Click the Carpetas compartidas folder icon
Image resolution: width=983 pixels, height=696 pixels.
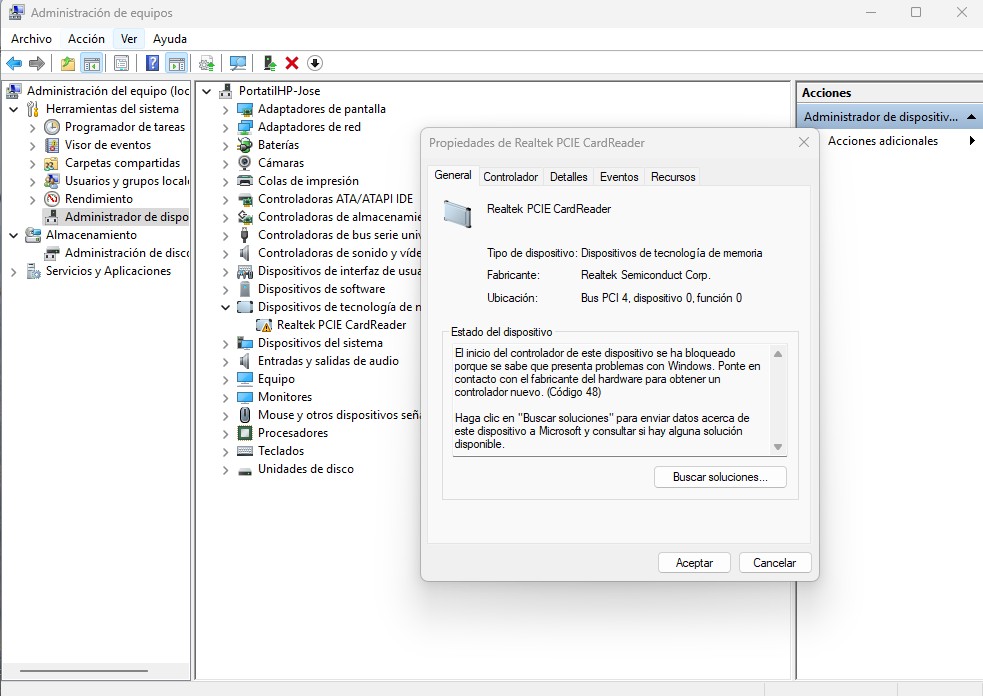pyautogui.click(x=51, y=164)
